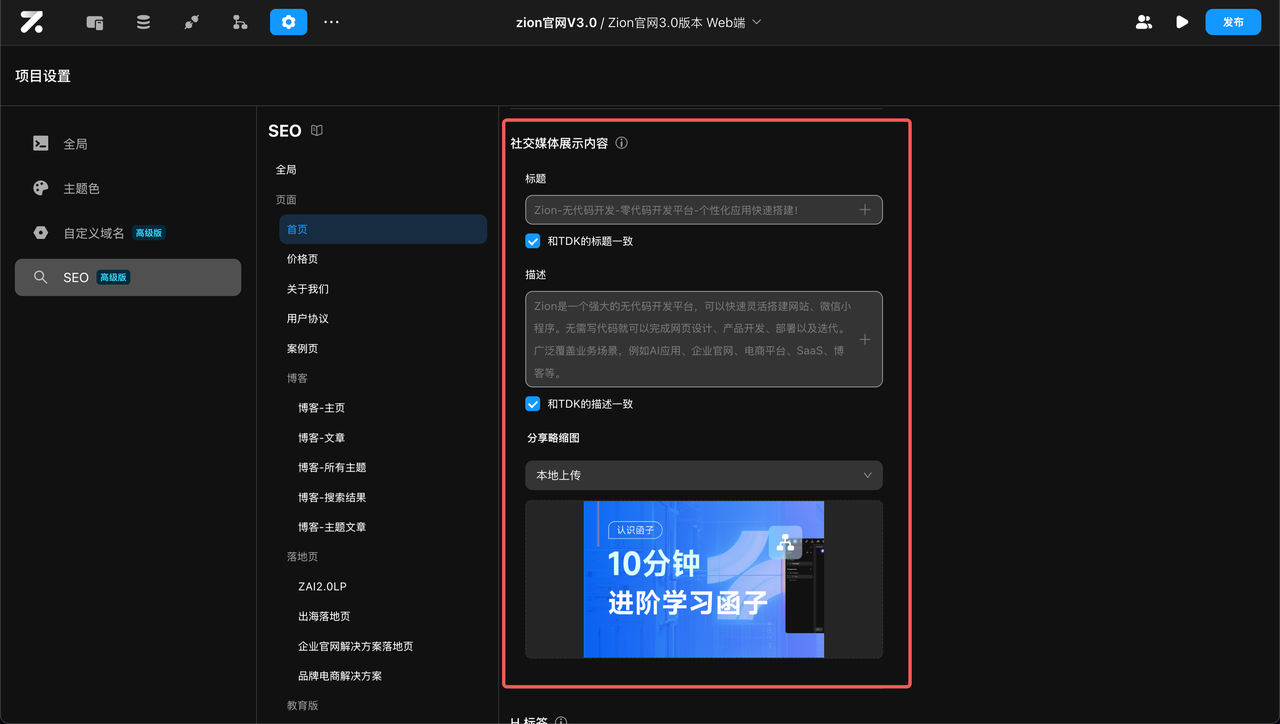Open the plug integrations icon in toolbar
This screenshot has height=724, width=1280.
click(x=192, y=22)
